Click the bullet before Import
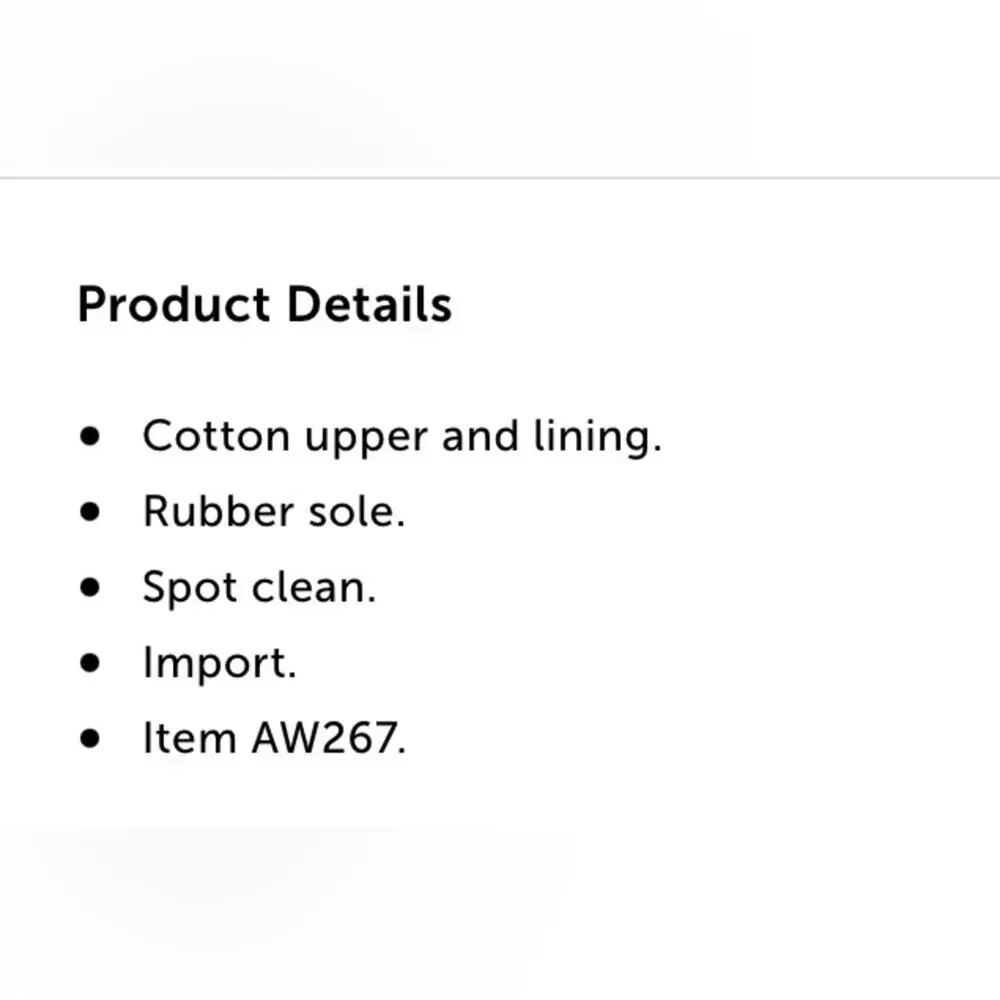Image resolution: width=1000 pixels, height=1000 pixels. 90,663
